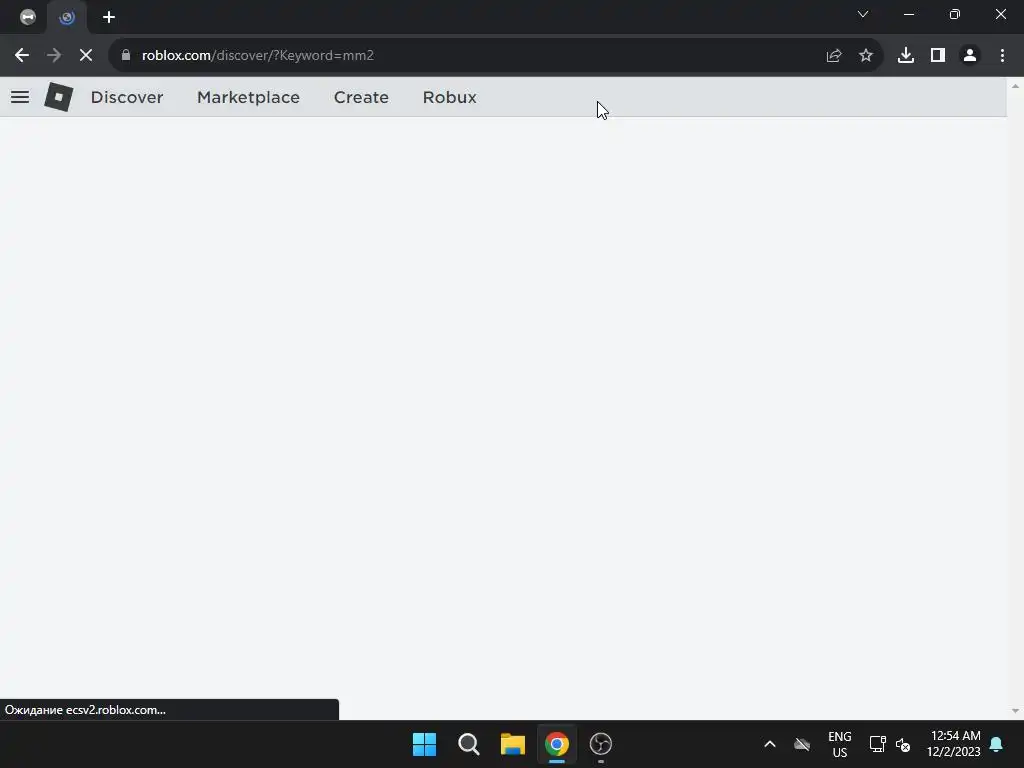
Task: Select the loading Roblox tab
Action: [x=67, y=18]
